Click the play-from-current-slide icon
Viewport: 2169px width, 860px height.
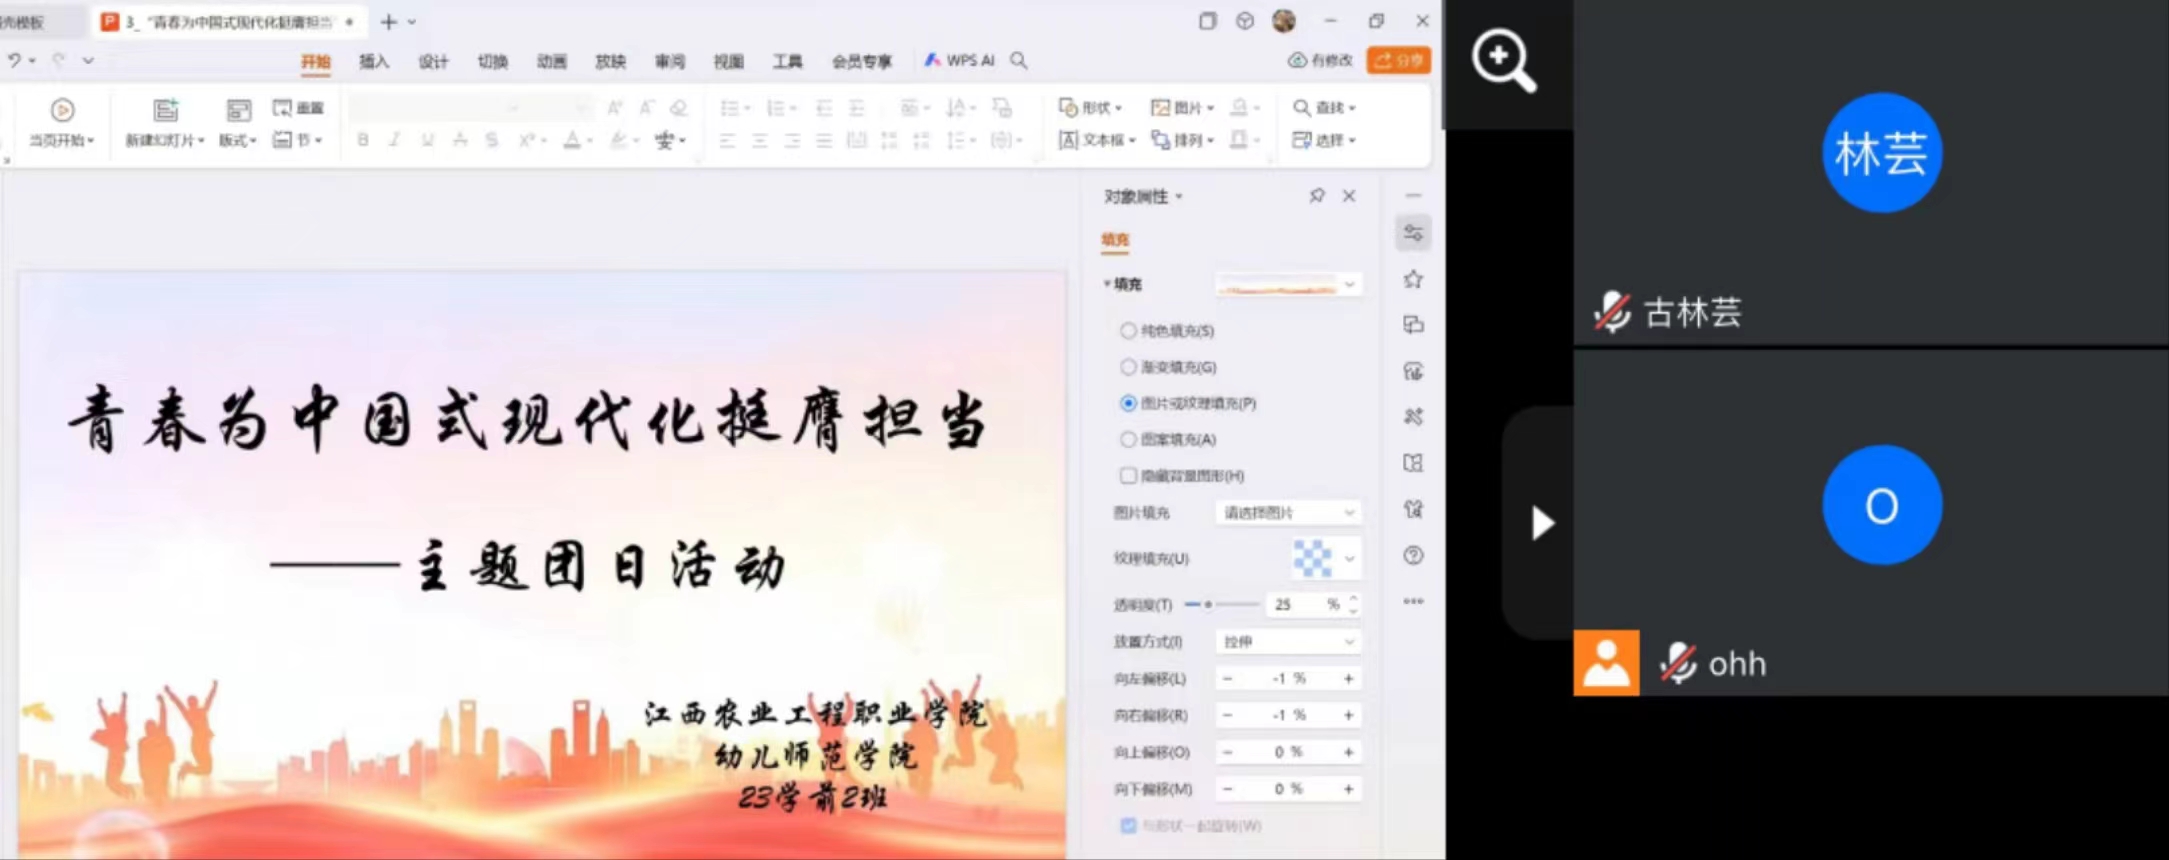point(62,110)
